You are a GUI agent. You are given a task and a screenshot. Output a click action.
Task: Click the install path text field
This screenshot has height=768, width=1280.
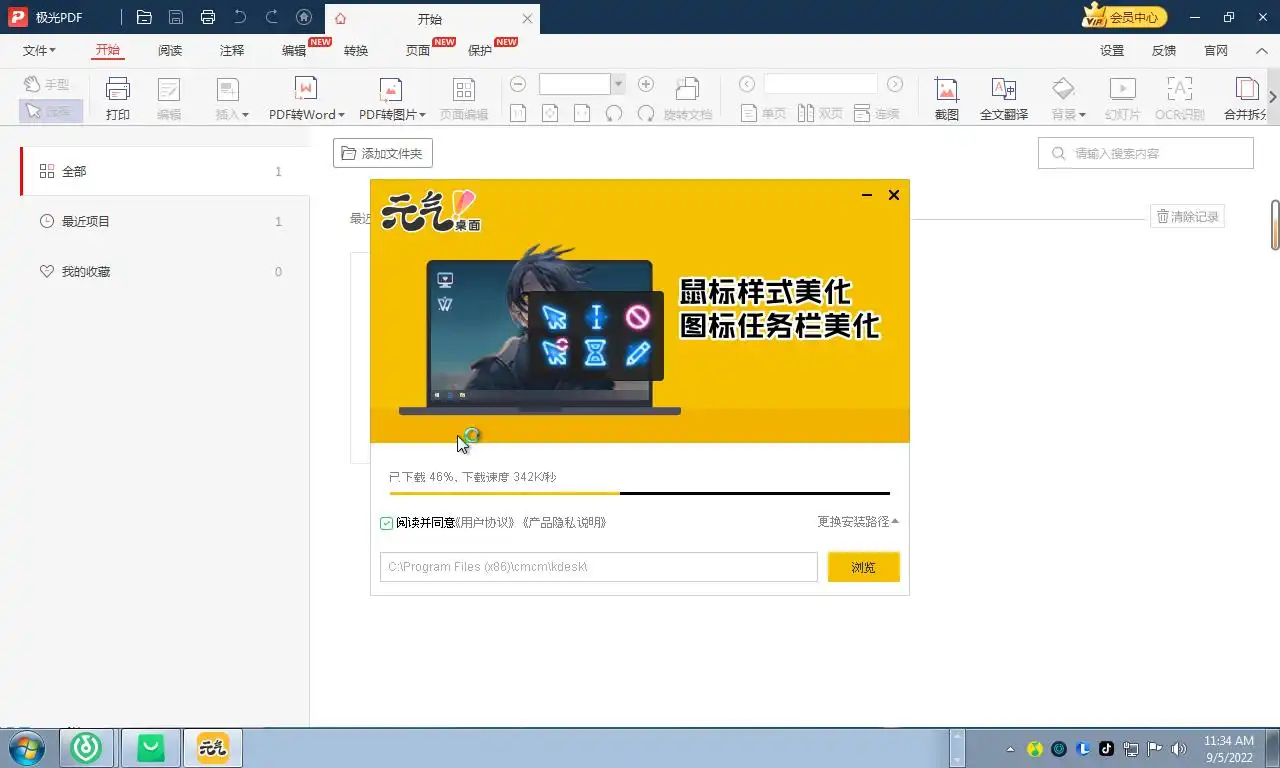pos(599,567)
